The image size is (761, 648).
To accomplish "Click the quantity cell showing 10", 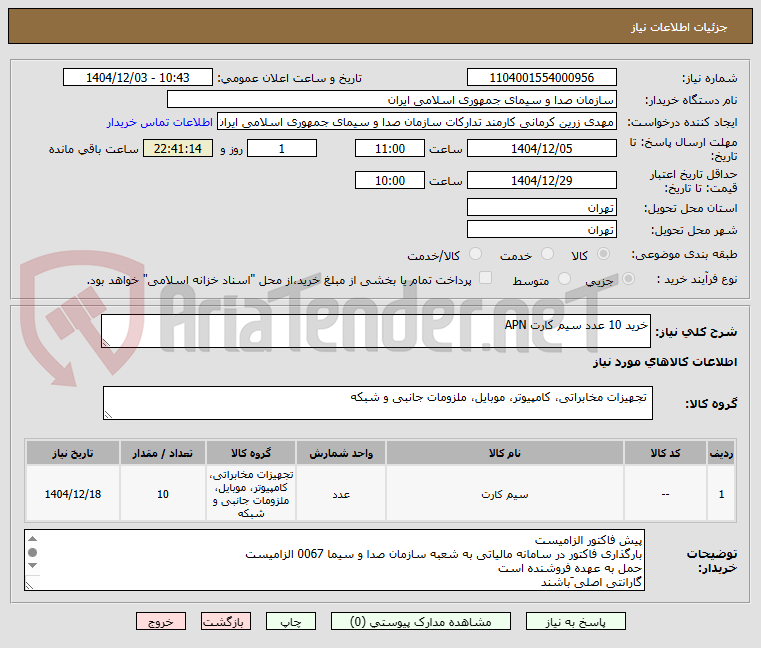I will click(163, 494).
